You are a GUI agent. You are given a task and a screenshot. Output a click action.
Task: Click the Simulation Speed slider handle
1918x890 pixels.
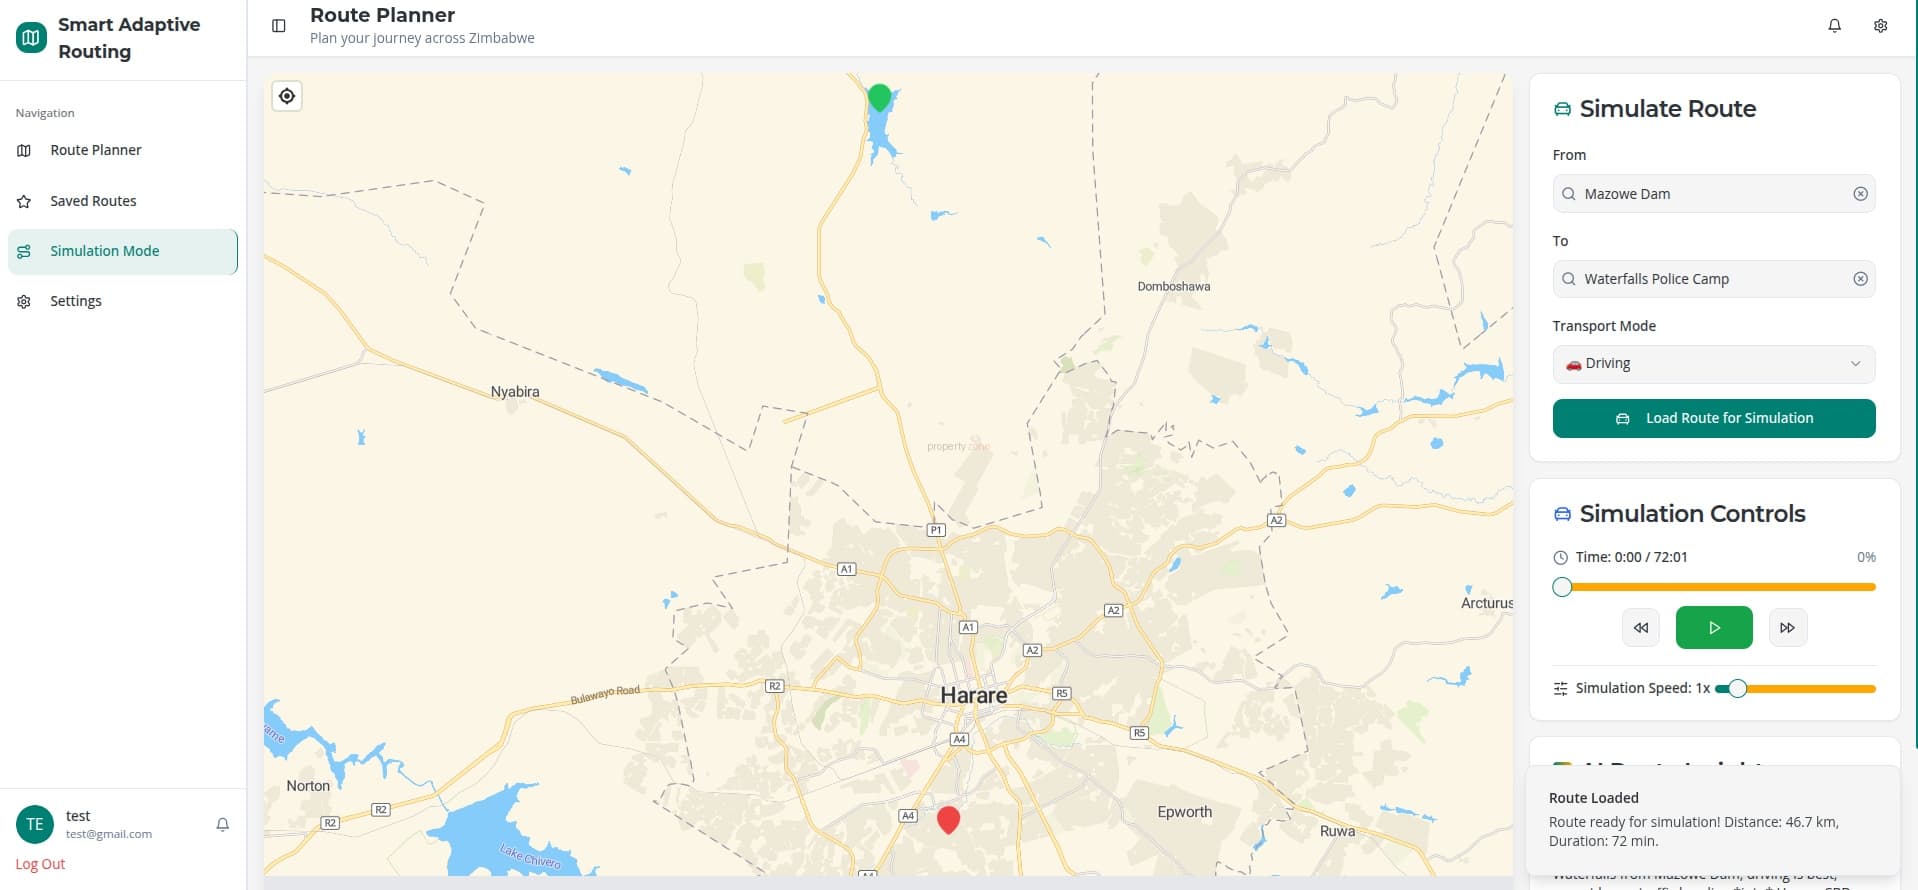(x=1737, y=688)
